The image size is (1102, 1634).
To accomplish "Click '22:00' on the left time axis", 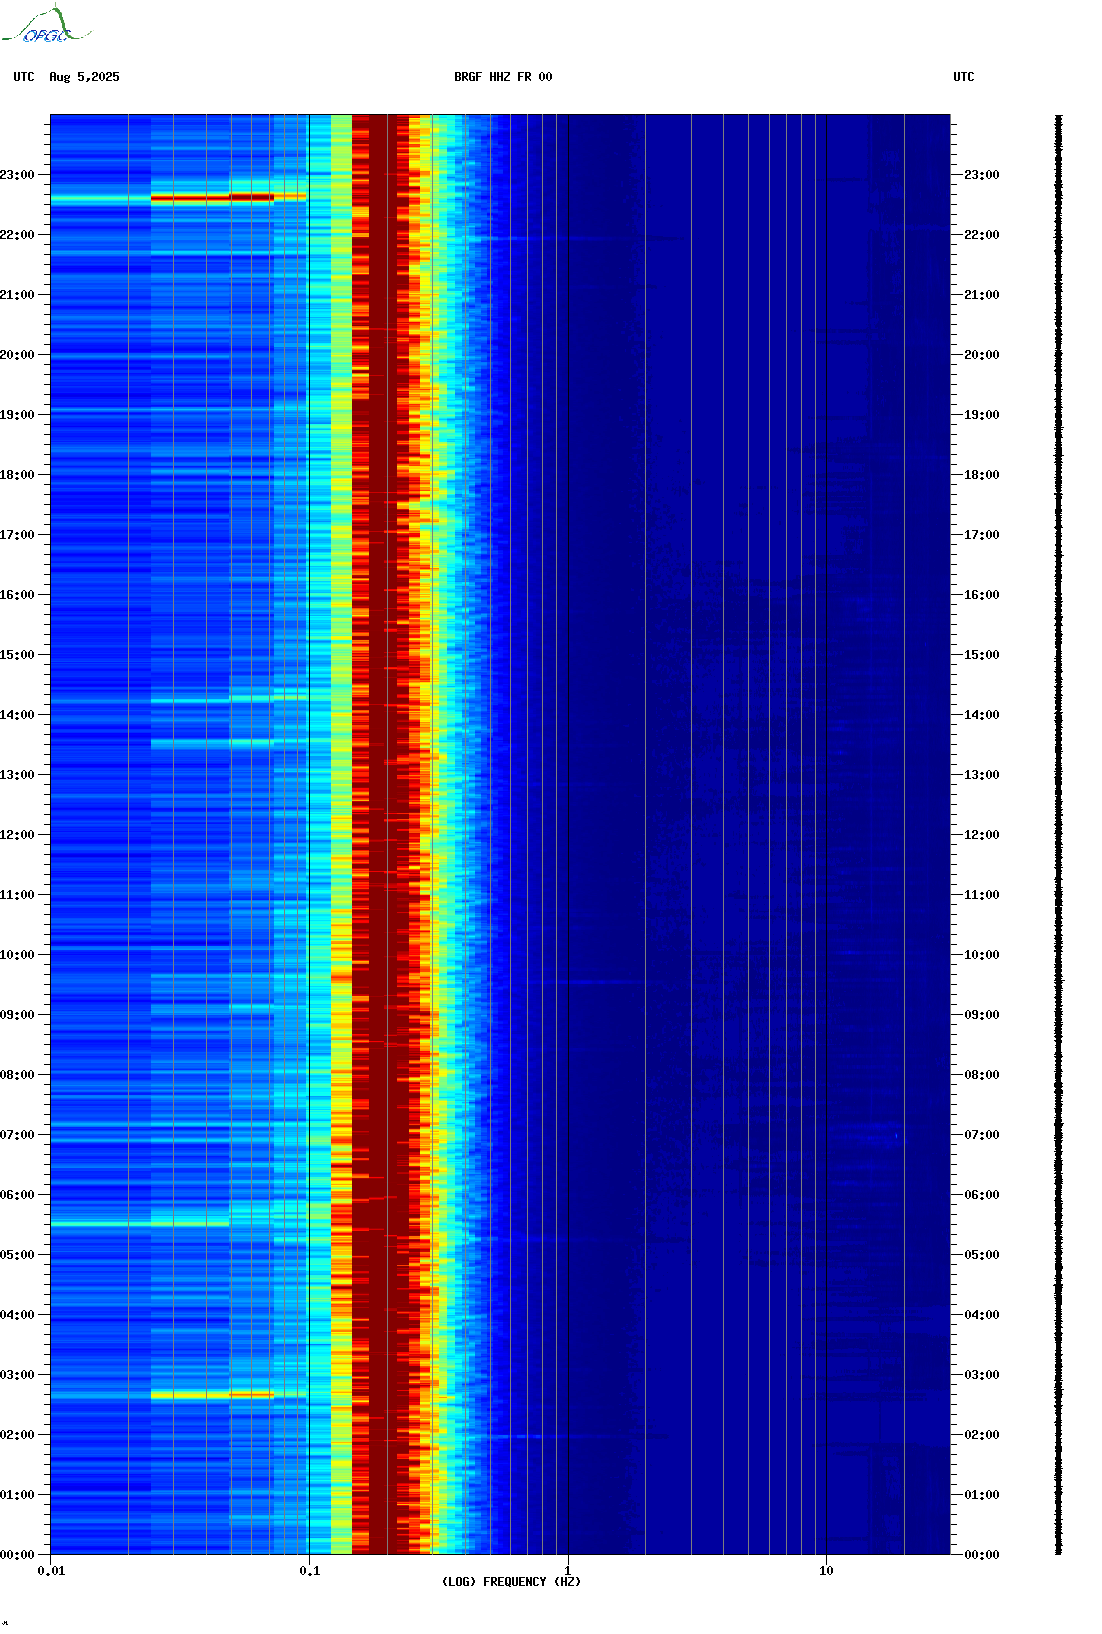I will [17, 235].
